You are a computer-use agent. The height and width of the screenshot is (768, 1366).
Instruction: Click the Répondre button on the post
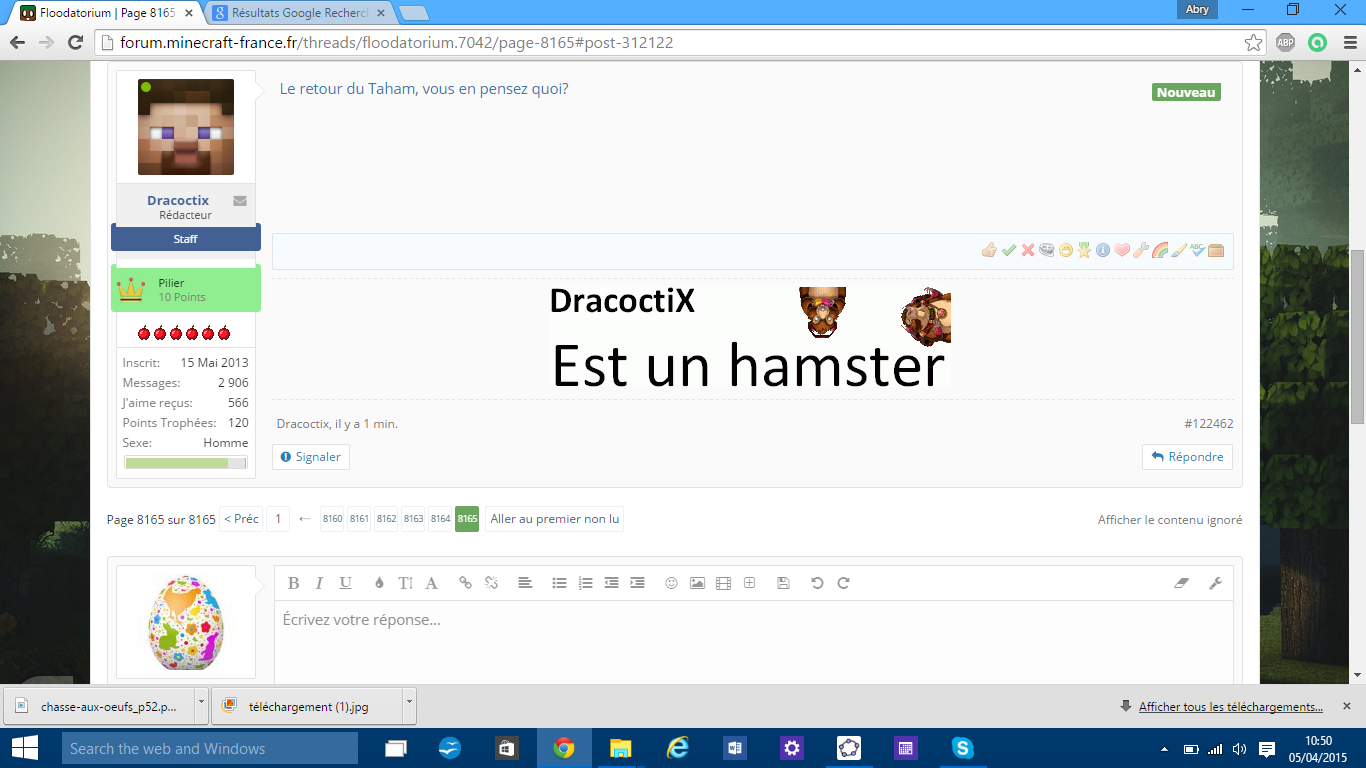point(1187,457)
